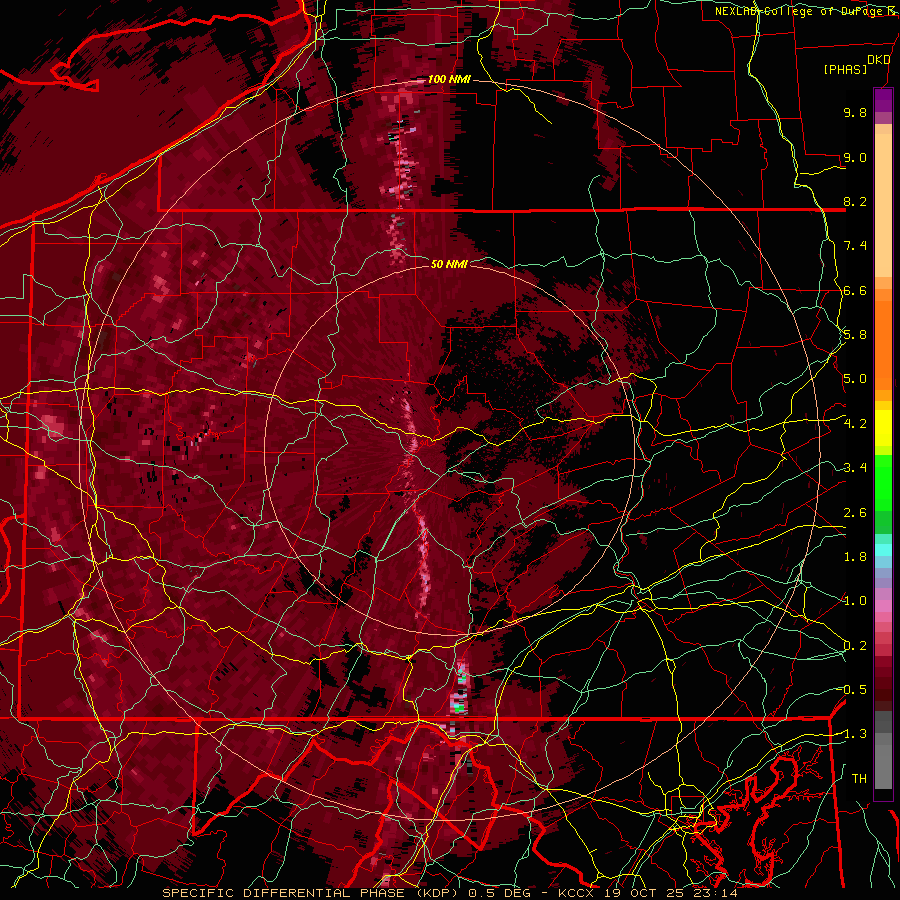This screenshot has height=900, width=900.
Task: Click the 9.8 value on the legend
Action: tap(855, 112)
